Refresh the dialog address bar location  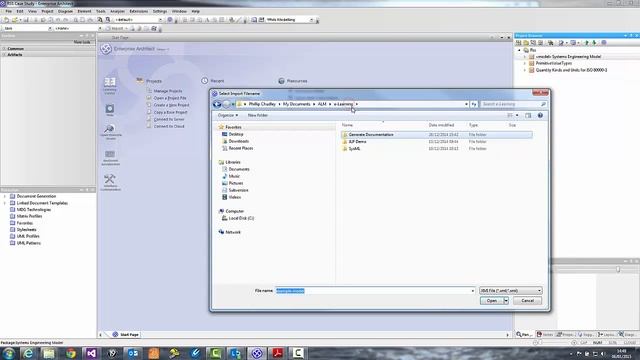474,104
